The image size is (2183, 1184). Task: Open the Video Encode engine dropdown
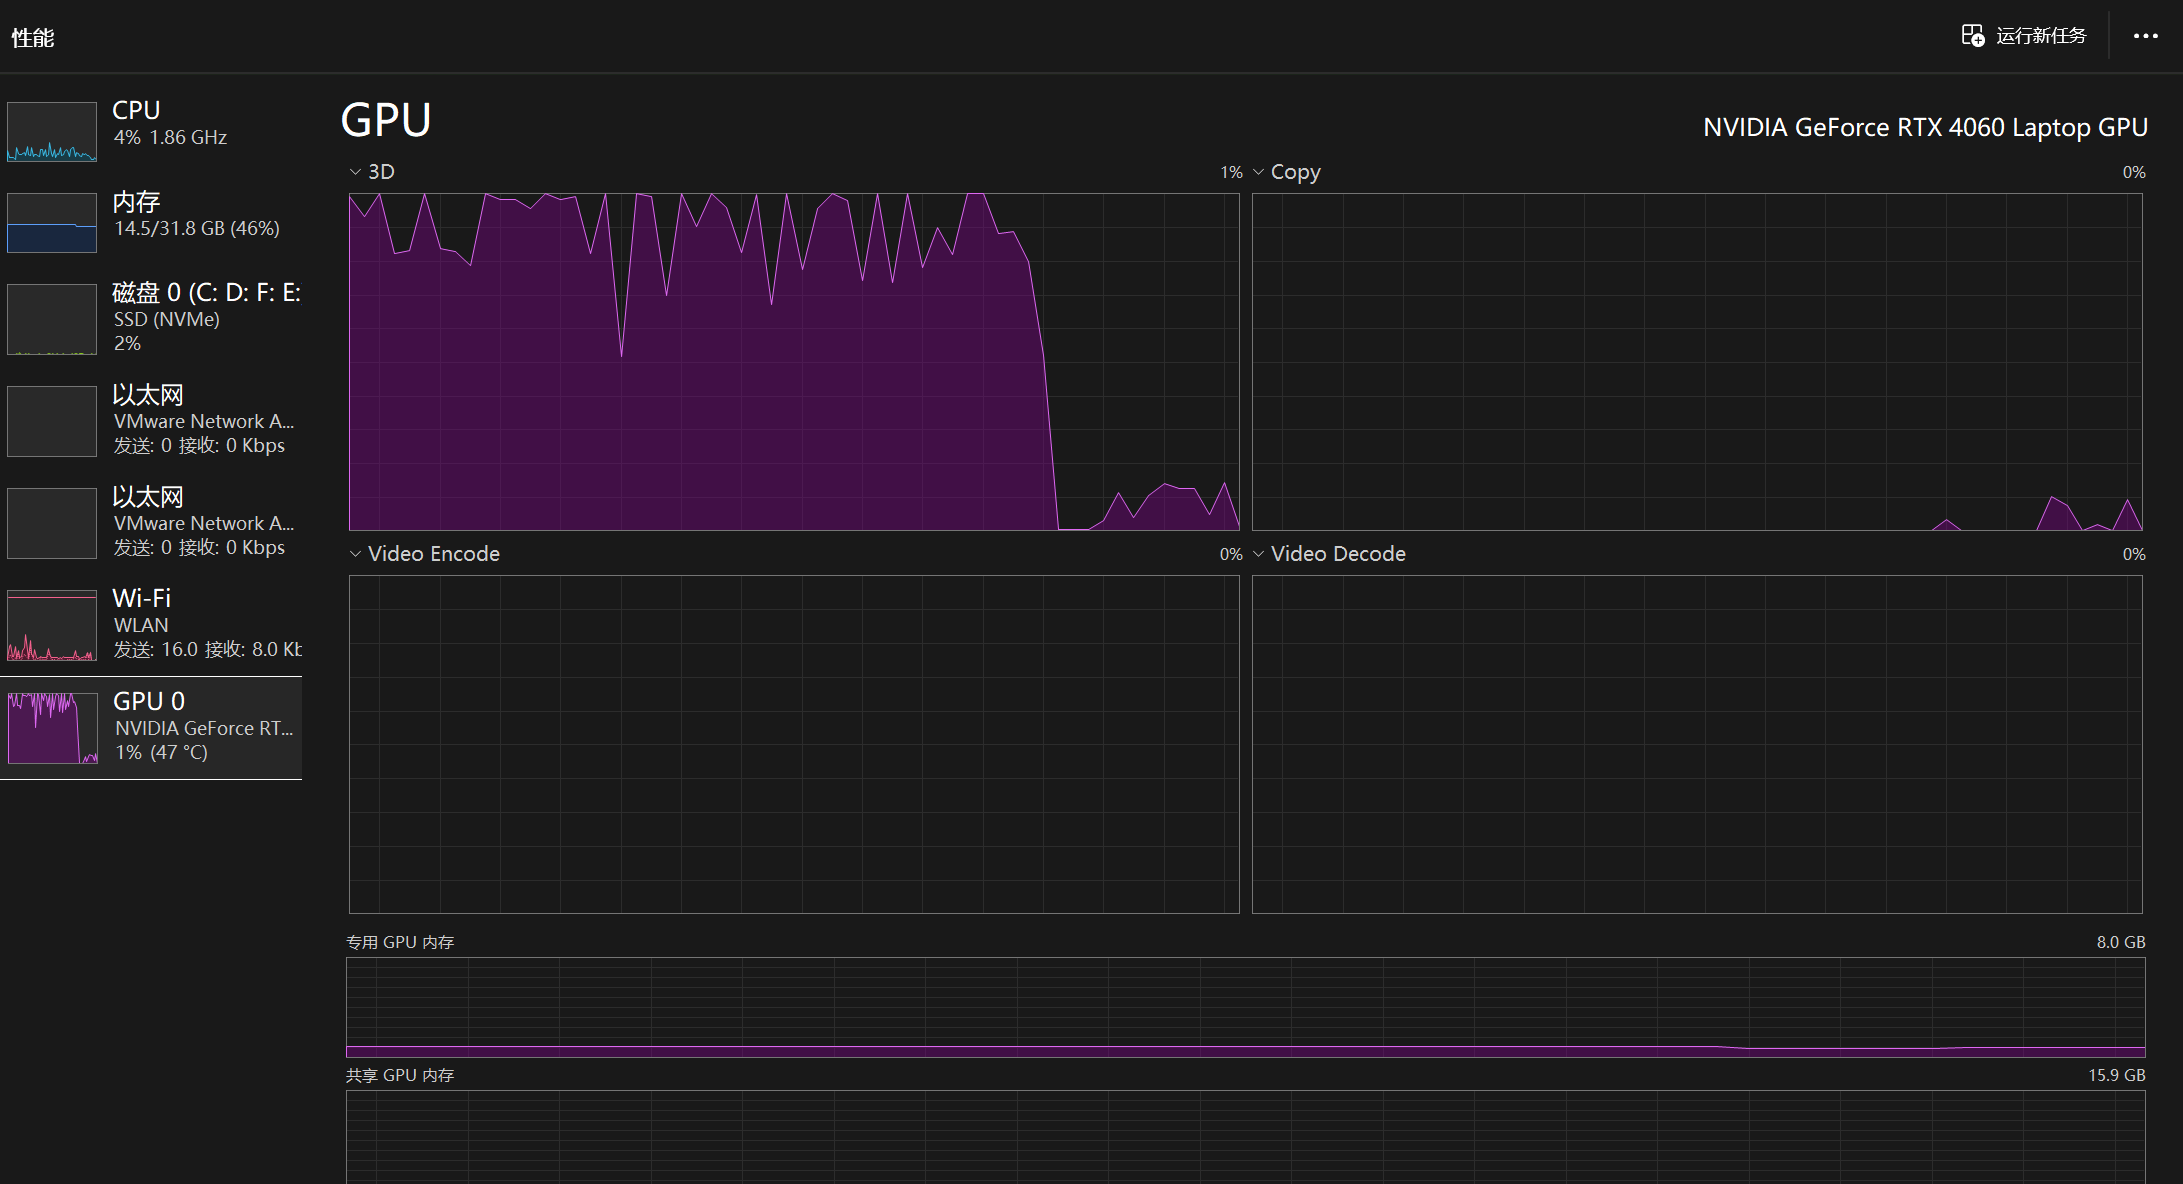pos(355,554)
